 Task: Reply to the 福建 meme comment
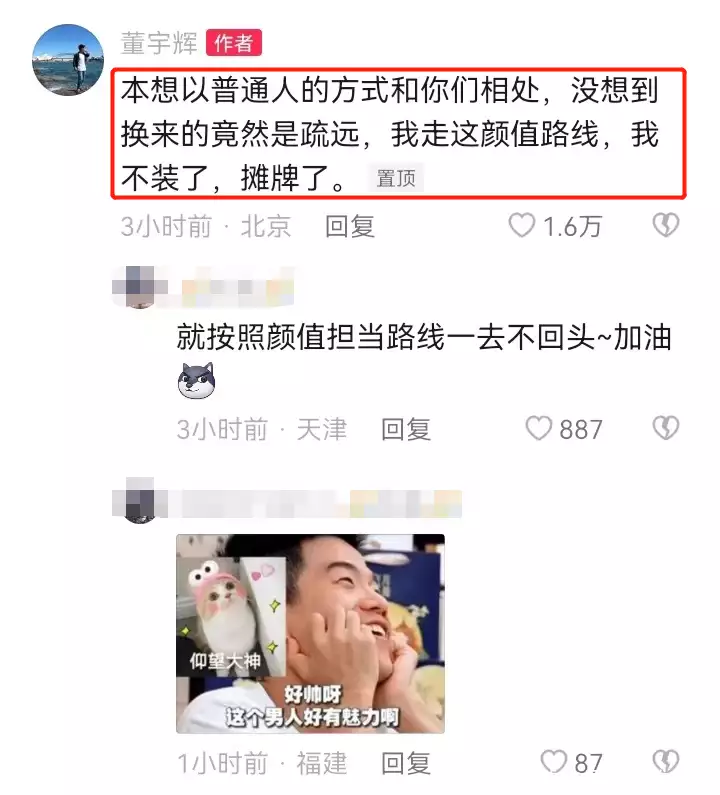click(406, 763)
